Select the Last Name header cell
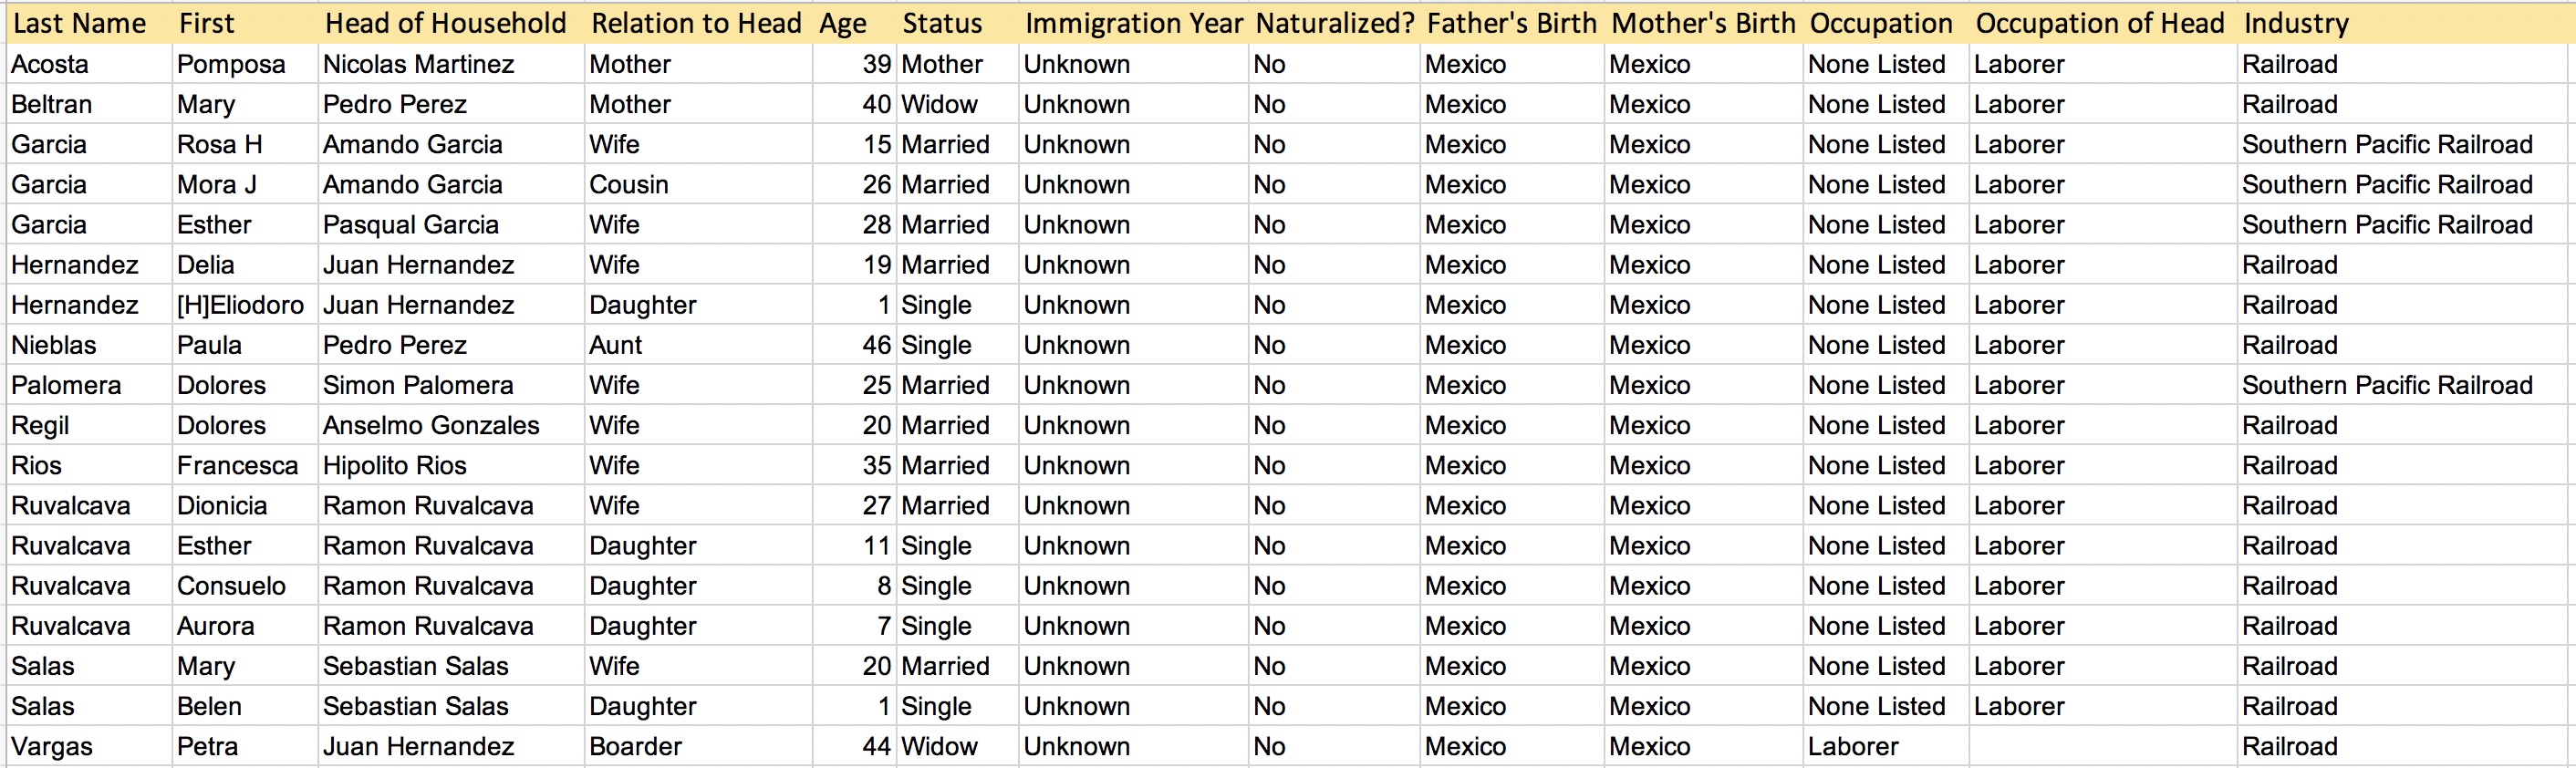Viewport: 2576px width, 768px height. (x=89, y=23)
